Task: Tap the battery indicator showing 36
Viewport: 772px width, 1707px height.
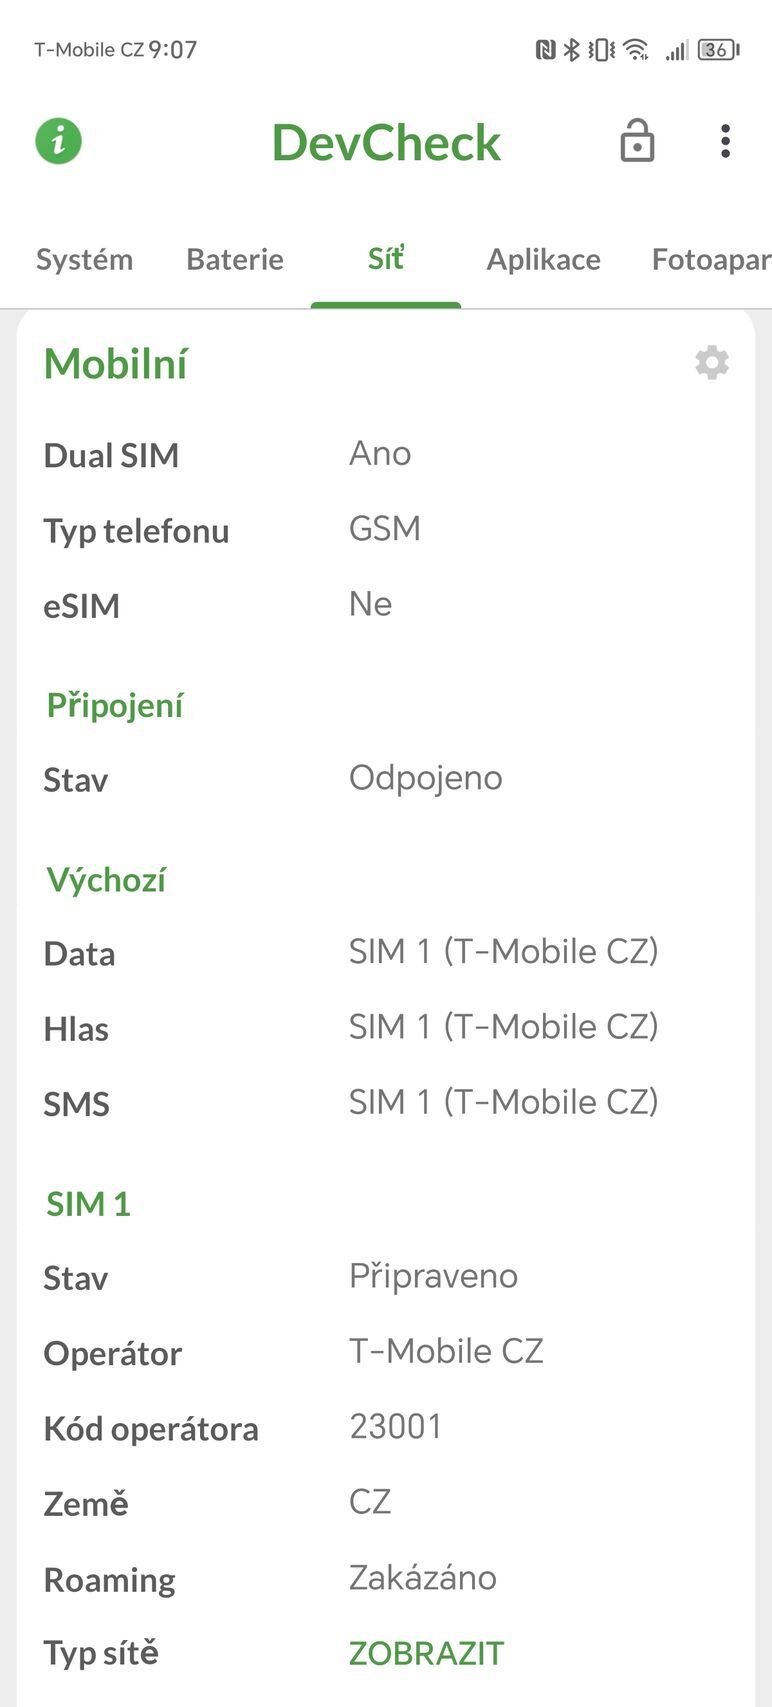Action: [717, 49]
